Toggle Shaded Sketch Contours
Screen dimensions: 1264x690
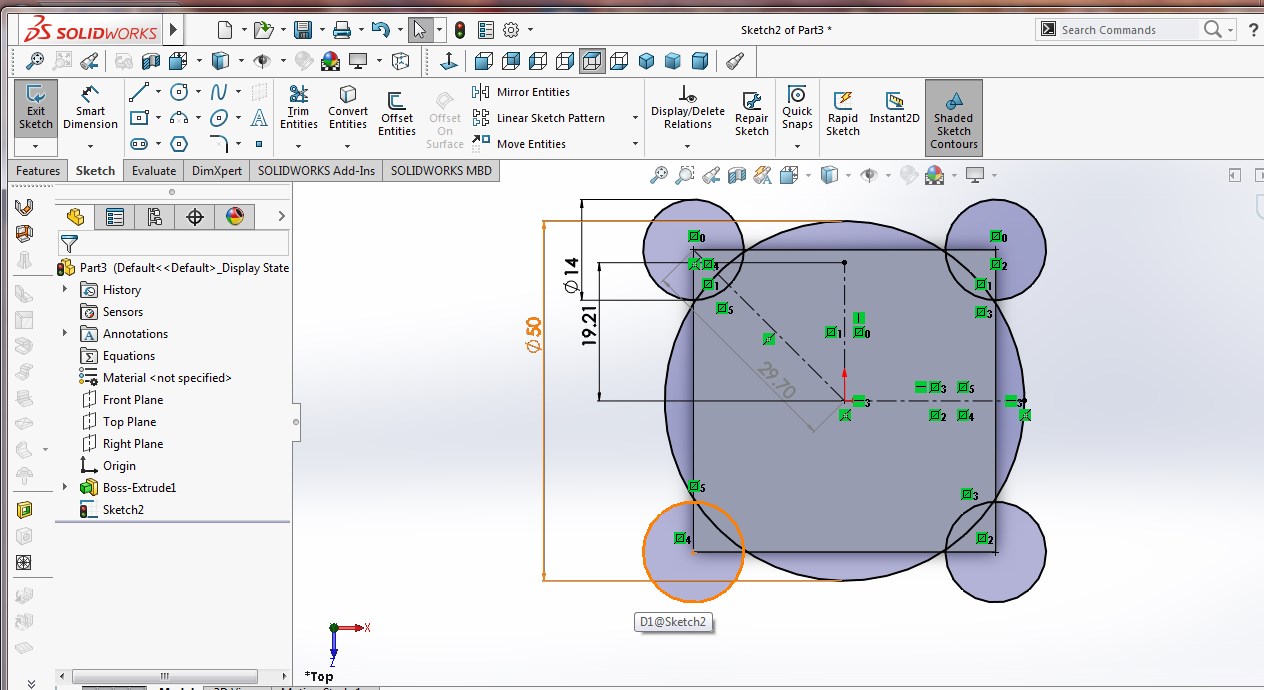pyautogui.click(x=953, y=118)
